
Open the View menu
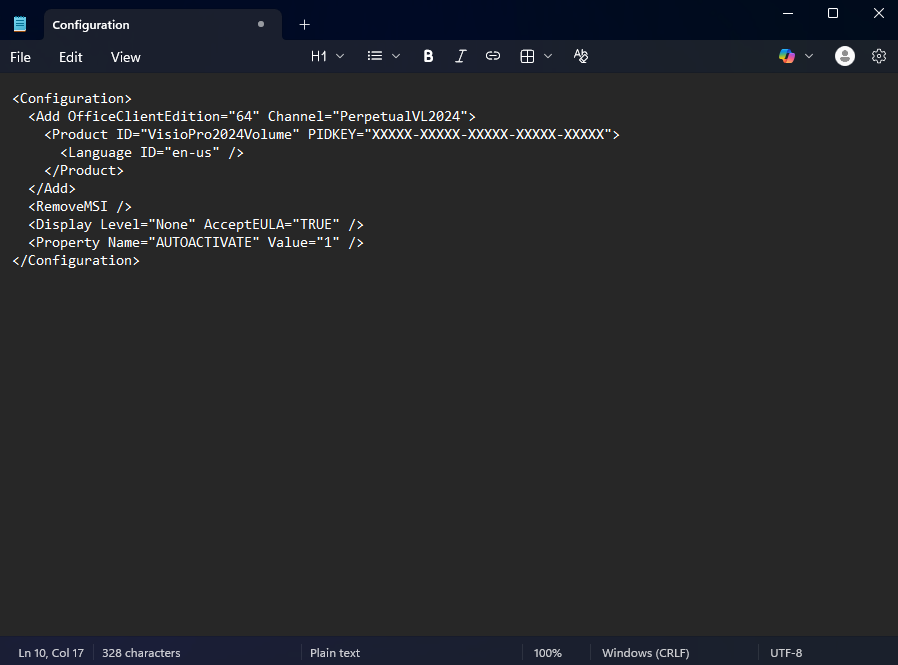coord(126,57)
